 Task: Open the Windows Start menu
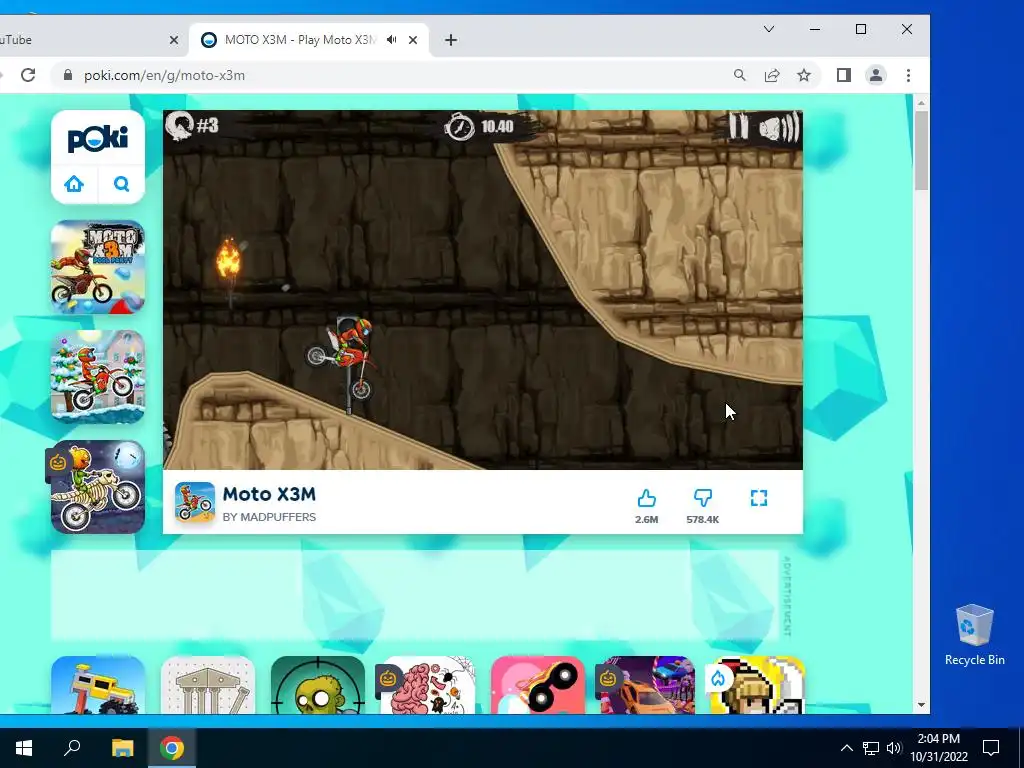click(24, 748)
